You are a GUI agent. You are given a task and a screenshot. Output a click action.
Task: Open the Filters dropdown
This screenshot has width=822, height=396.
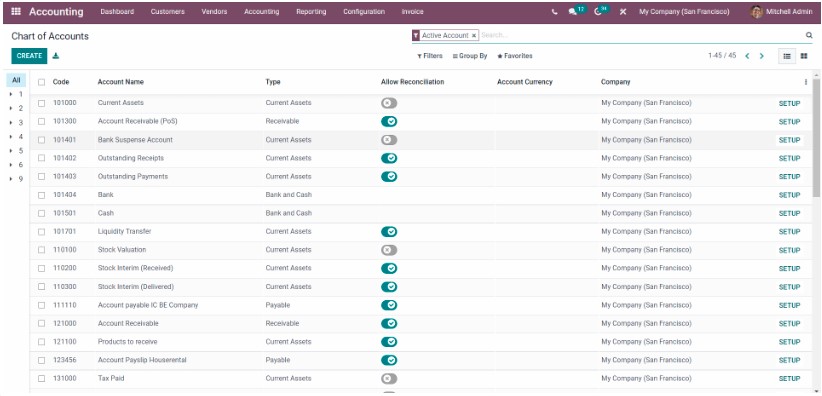[430, 56]
